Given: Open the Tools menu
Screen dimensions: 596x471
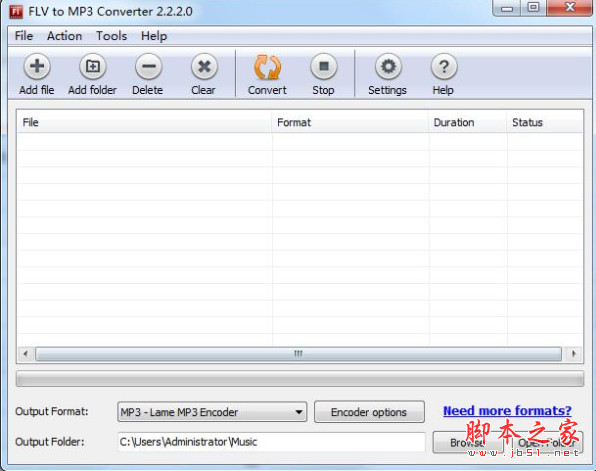Looking at the screenshot, I should pos(111,36).
